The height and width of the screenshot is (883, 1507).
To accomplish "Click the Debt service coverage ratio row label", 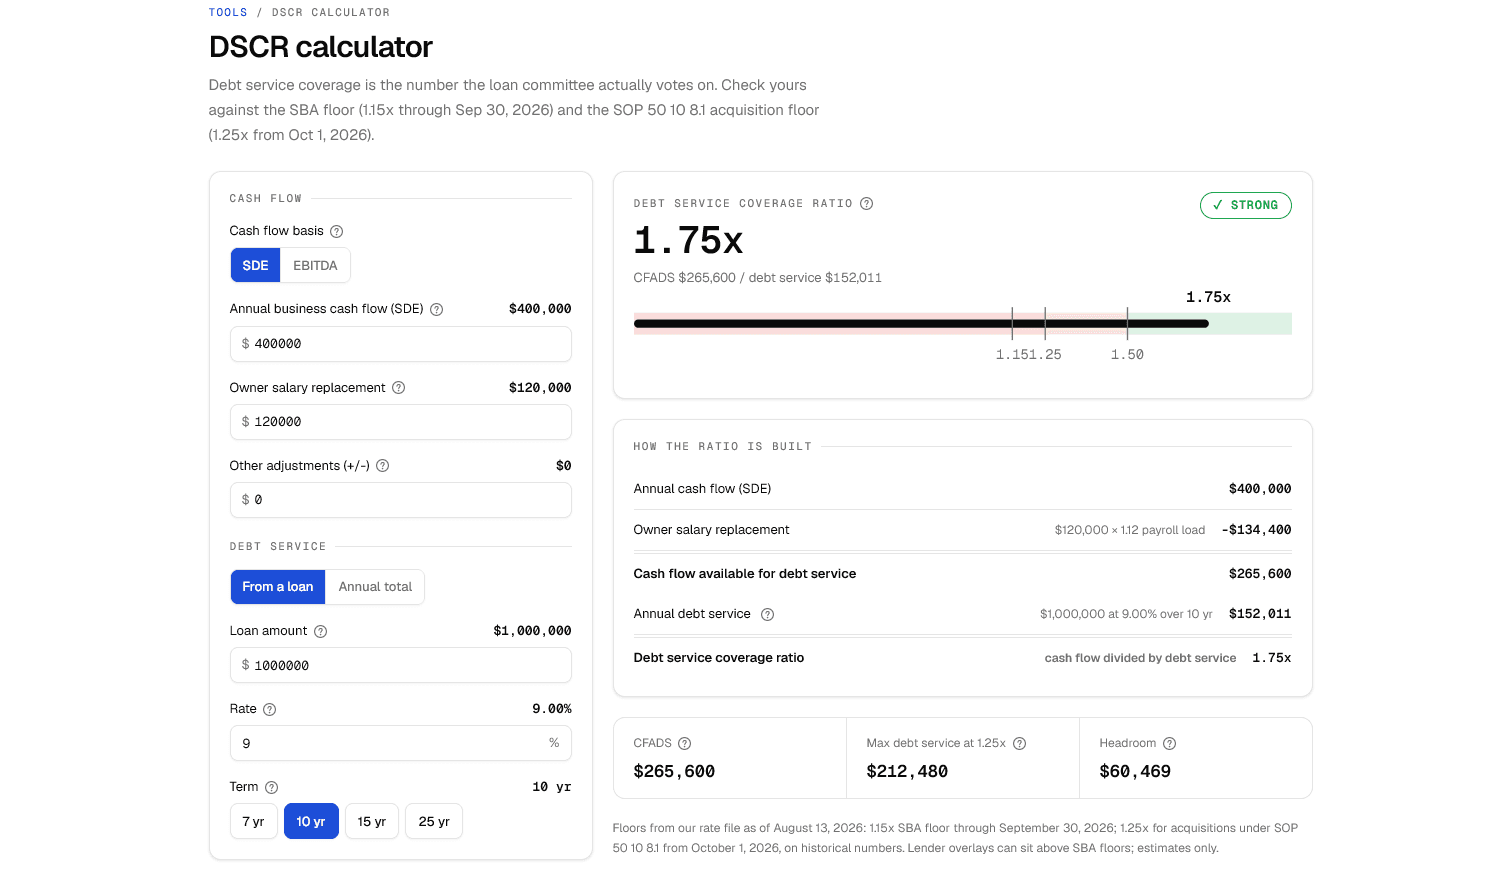I will (719, 658).
